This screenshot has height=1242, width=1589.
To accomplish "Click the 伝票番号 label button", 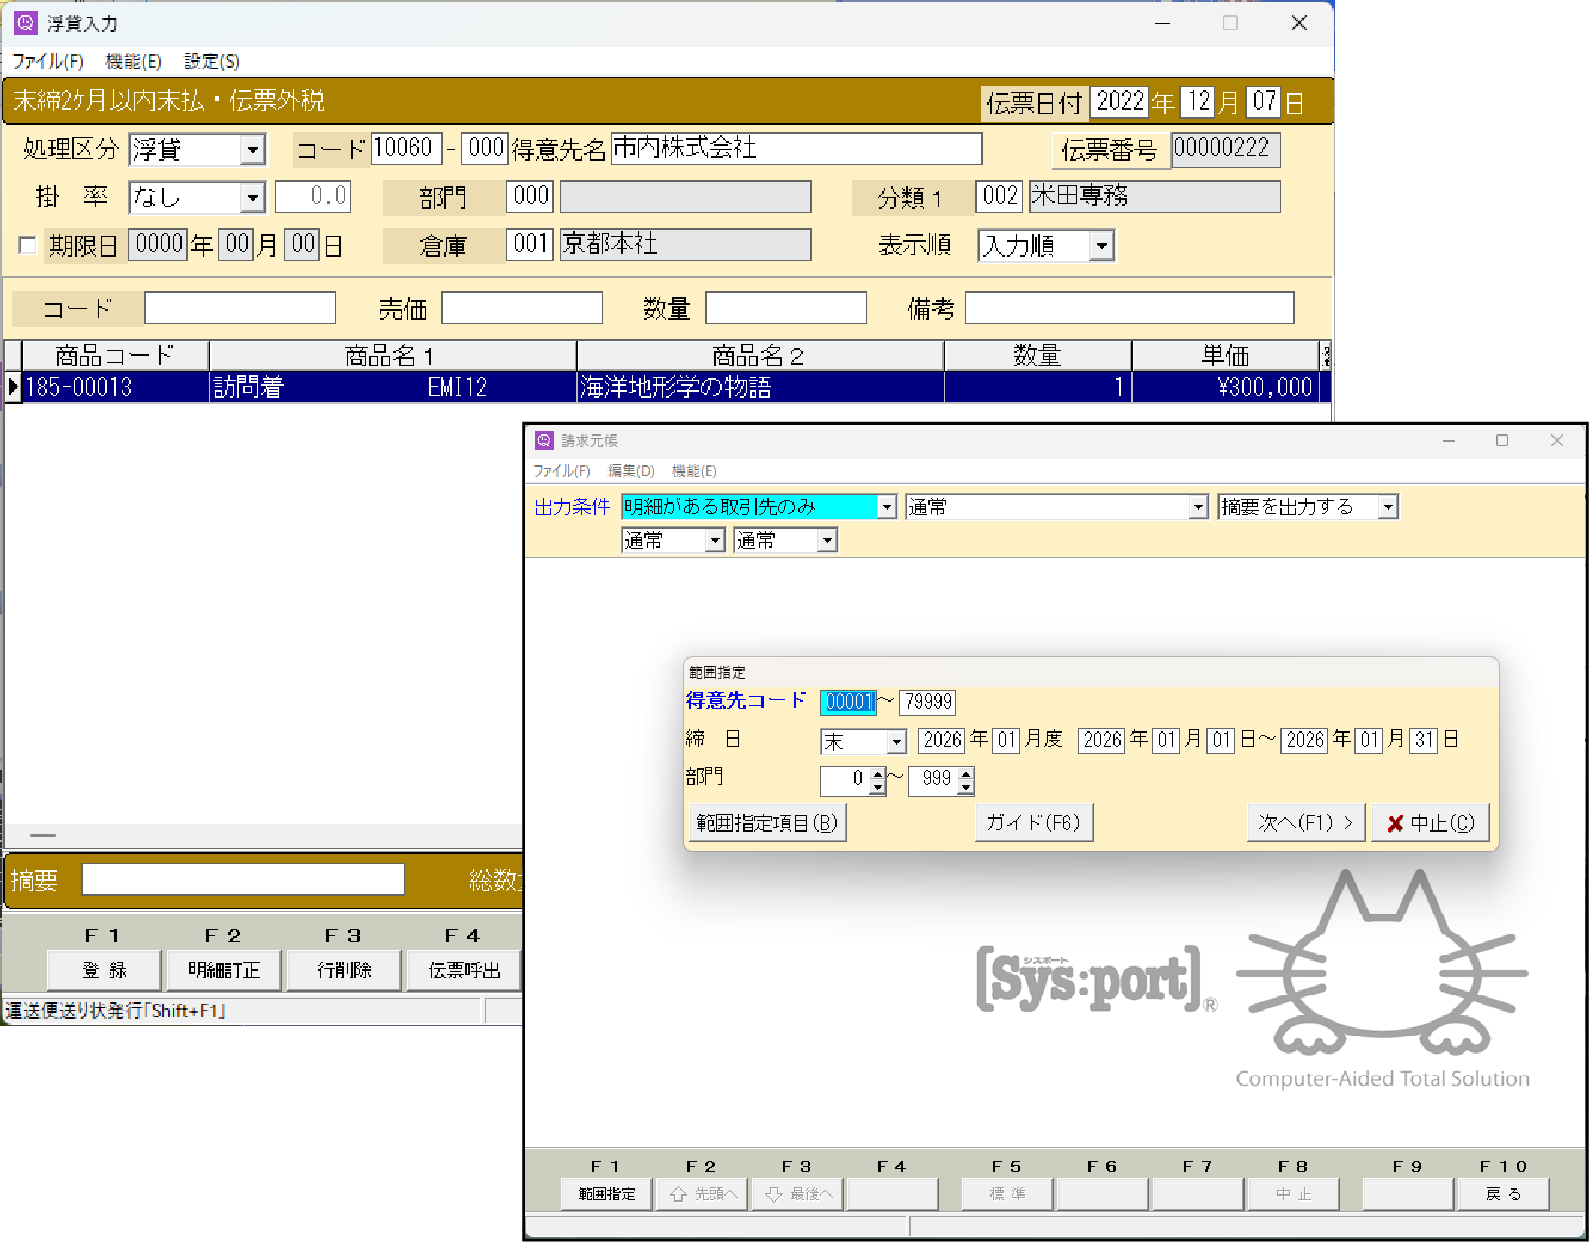I will 1109,150.
